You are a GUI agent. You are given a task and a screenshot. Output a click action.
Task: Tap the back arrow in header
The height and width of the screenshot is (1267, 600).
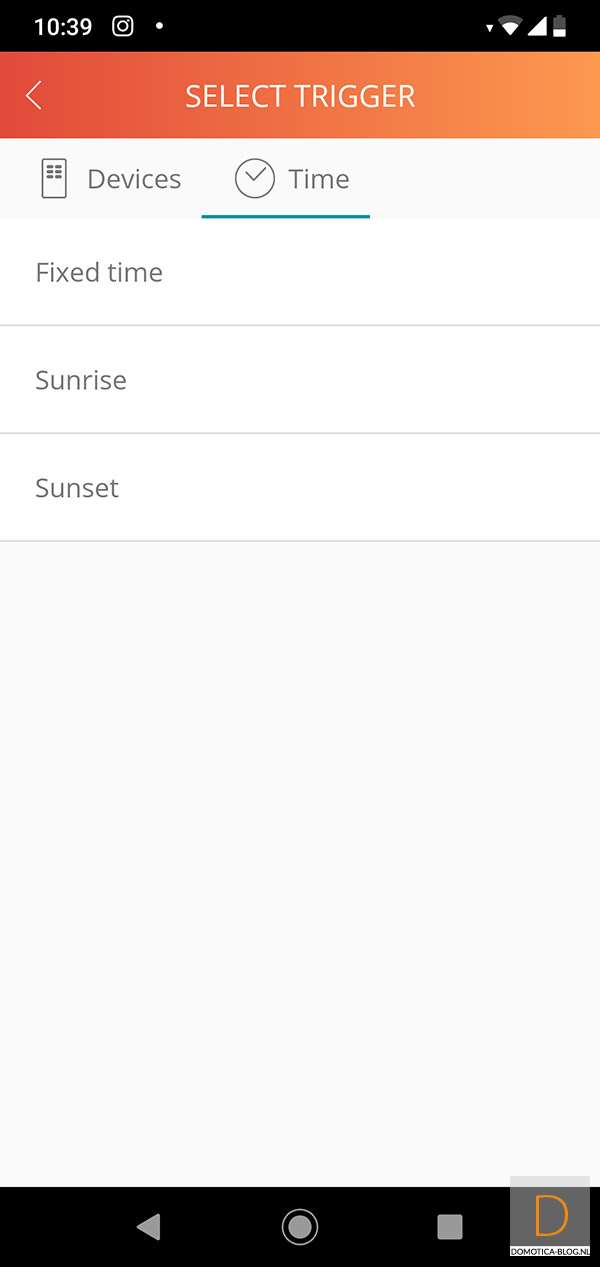click(x=34, y=96)
